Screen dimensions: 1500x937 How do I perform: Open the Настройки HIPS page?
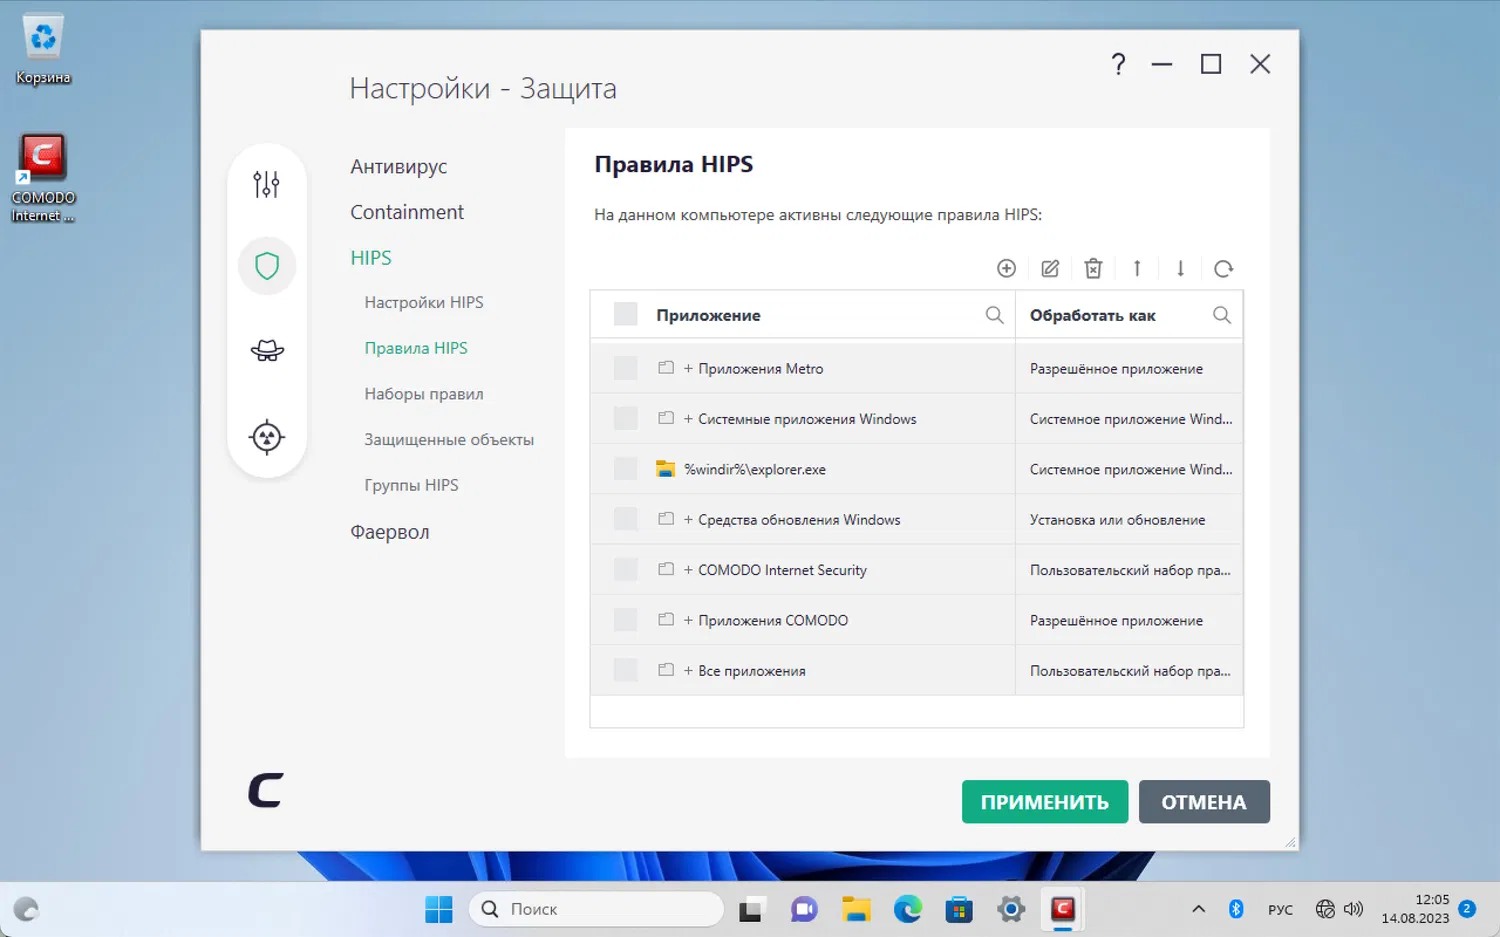424,302
